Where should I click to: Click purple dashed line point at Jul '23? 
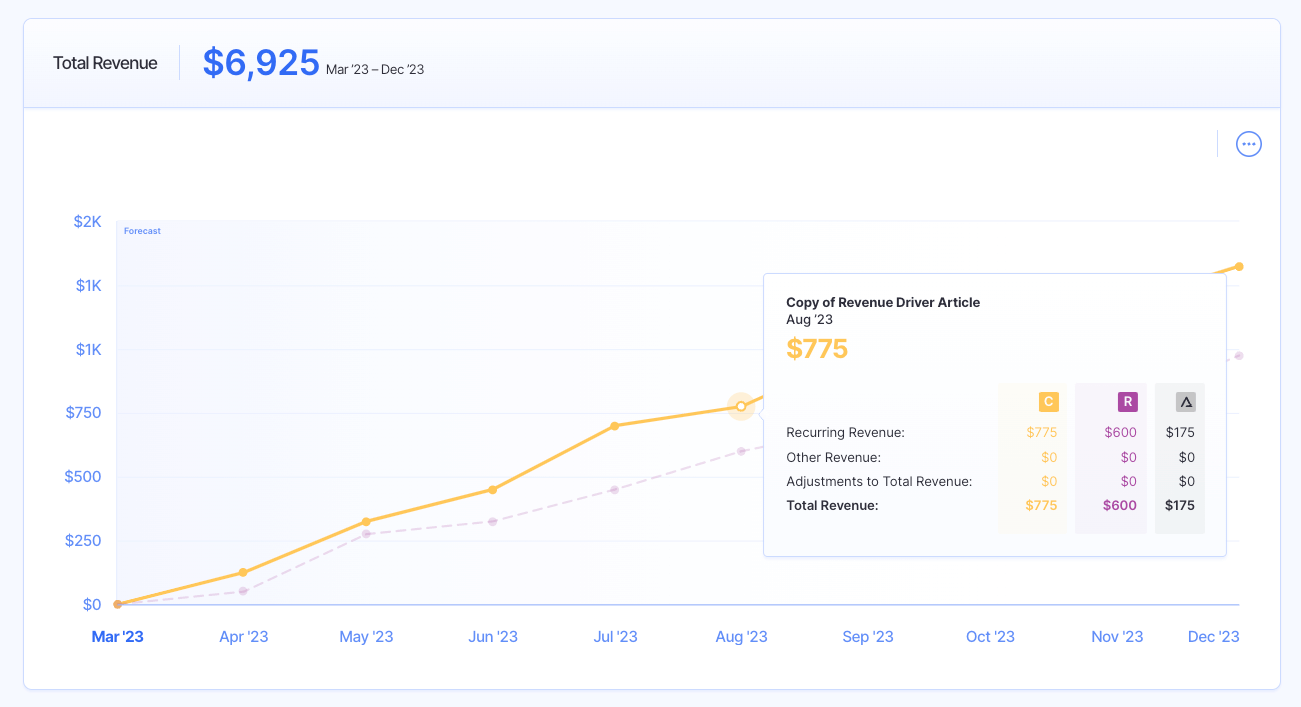pyautogui.click(x=615, y=490)
